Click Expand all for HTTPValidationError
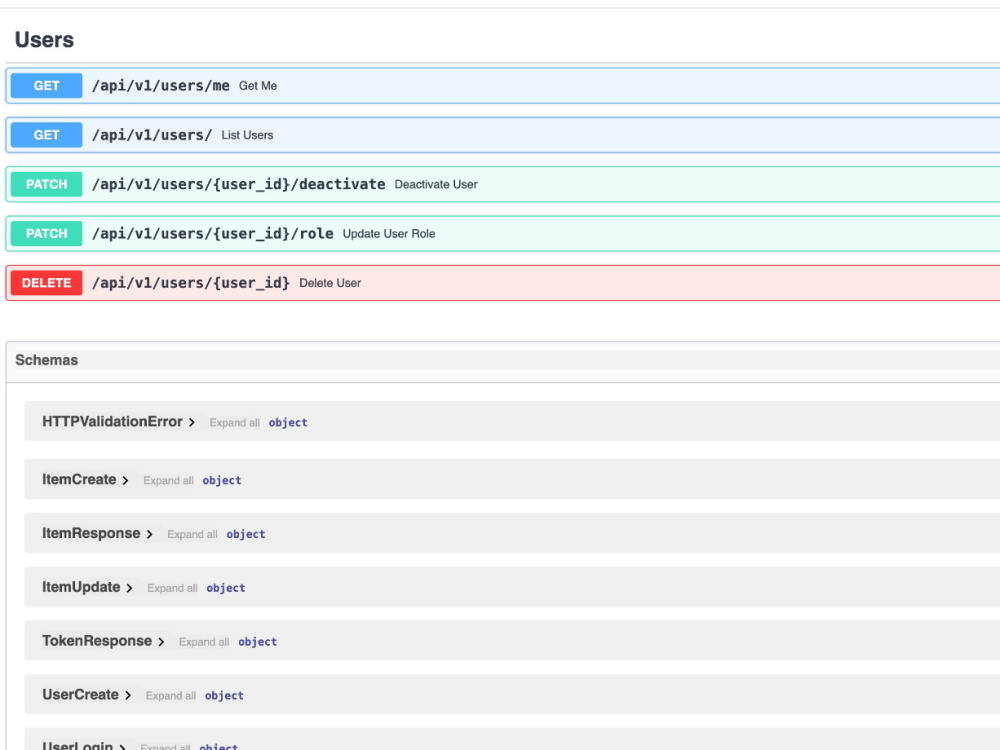Screen dimensions: 1000x750 [235, 423]
